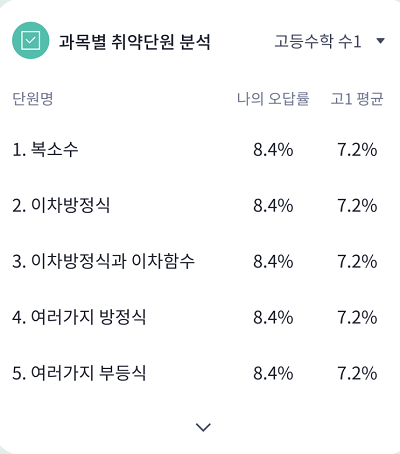
Task: Click 복소수 my error rate 8.4%
Action: [273, 150]
